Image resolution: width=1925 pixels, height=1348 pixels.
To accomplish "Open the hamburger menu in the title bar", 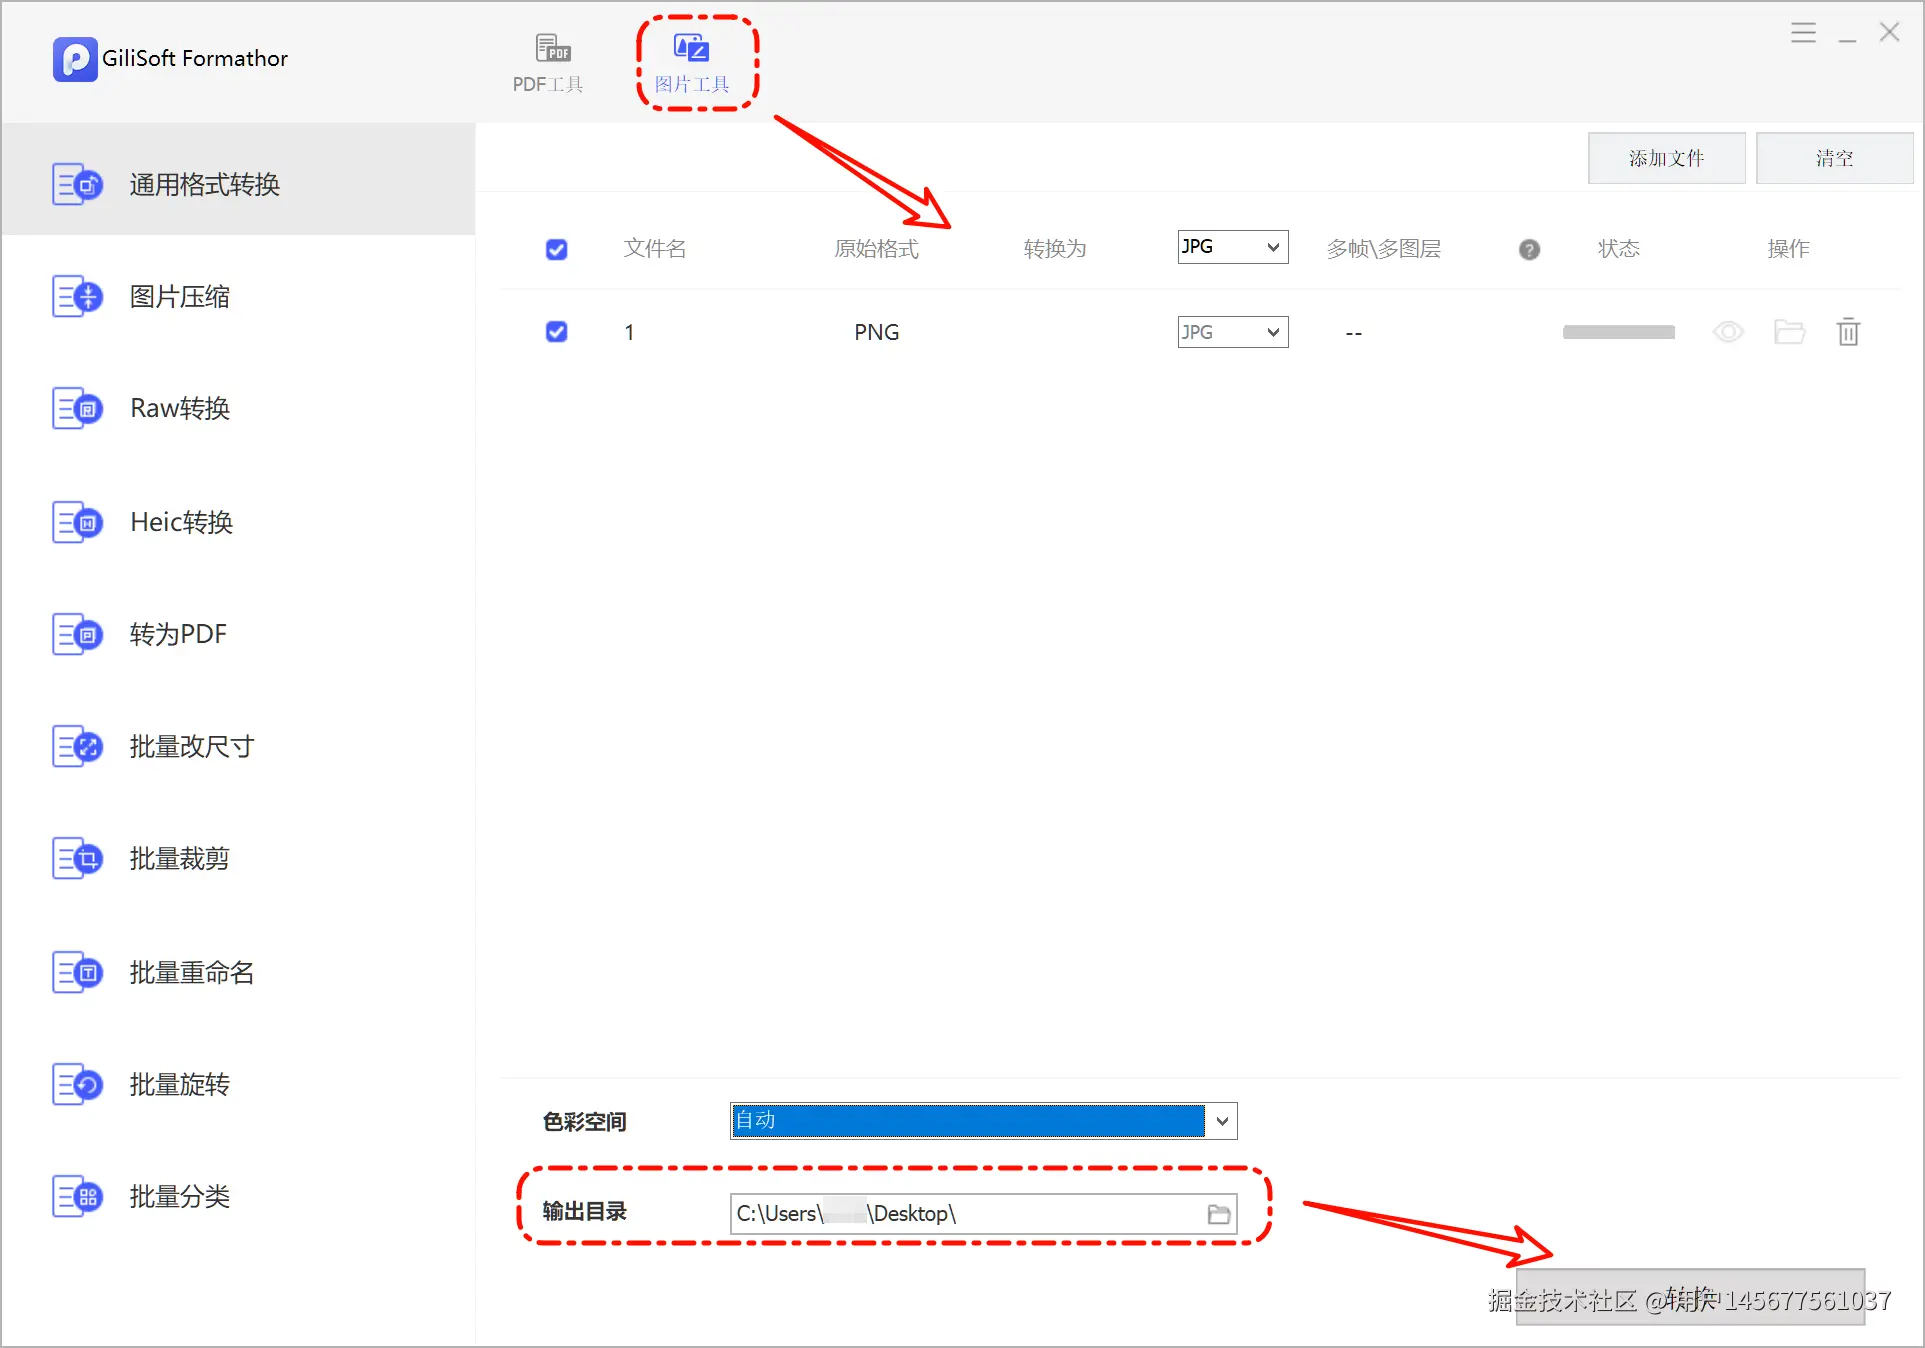I will 1802,33.
